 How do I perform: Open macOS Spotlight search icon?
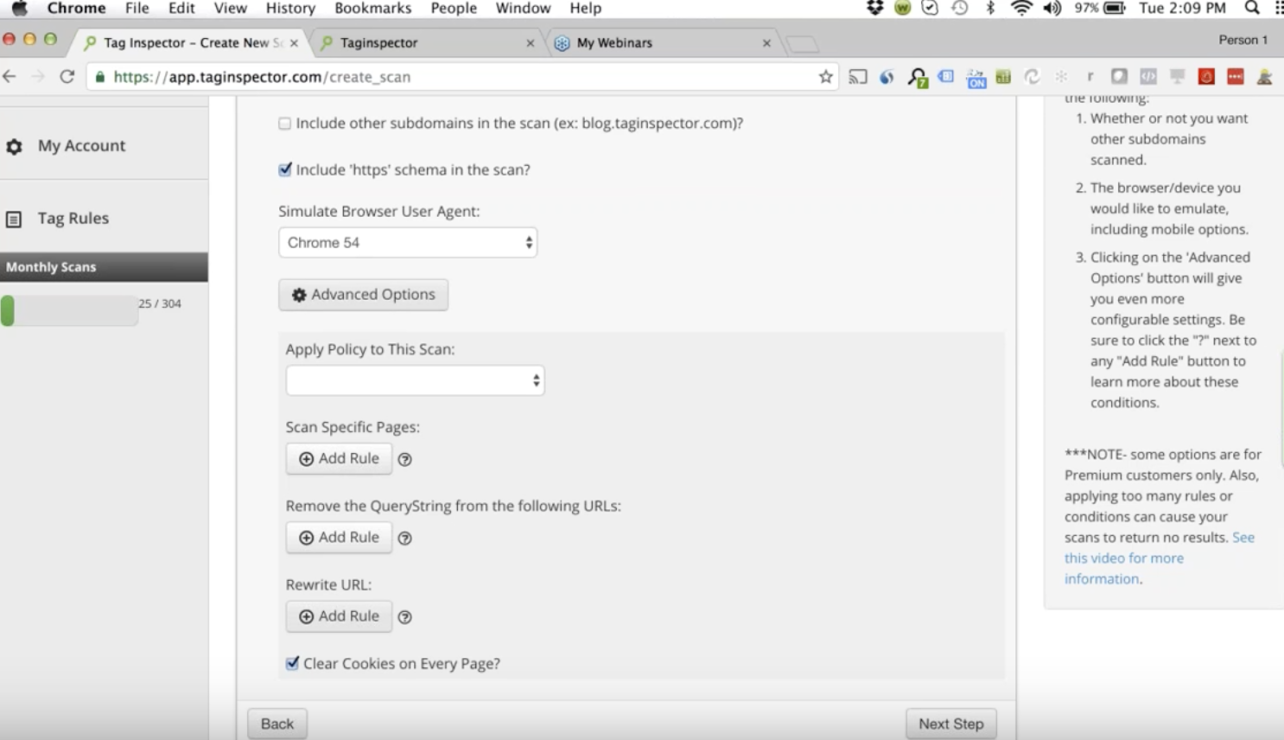[x=1251, y=8]
